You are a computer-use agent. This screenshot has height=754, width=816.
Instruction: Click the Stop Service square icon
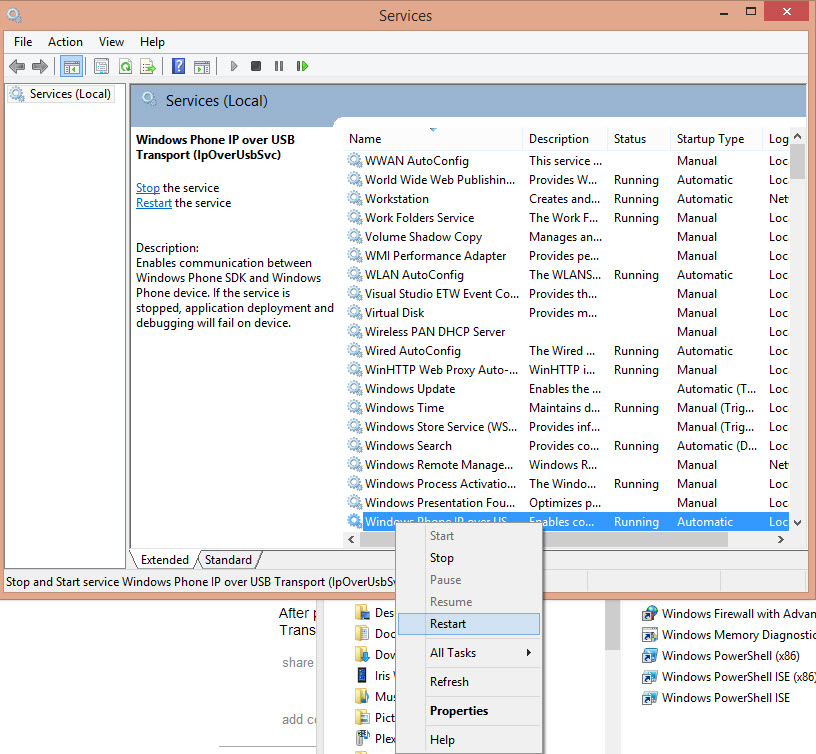pyautogui.click(x=256, y=66)
